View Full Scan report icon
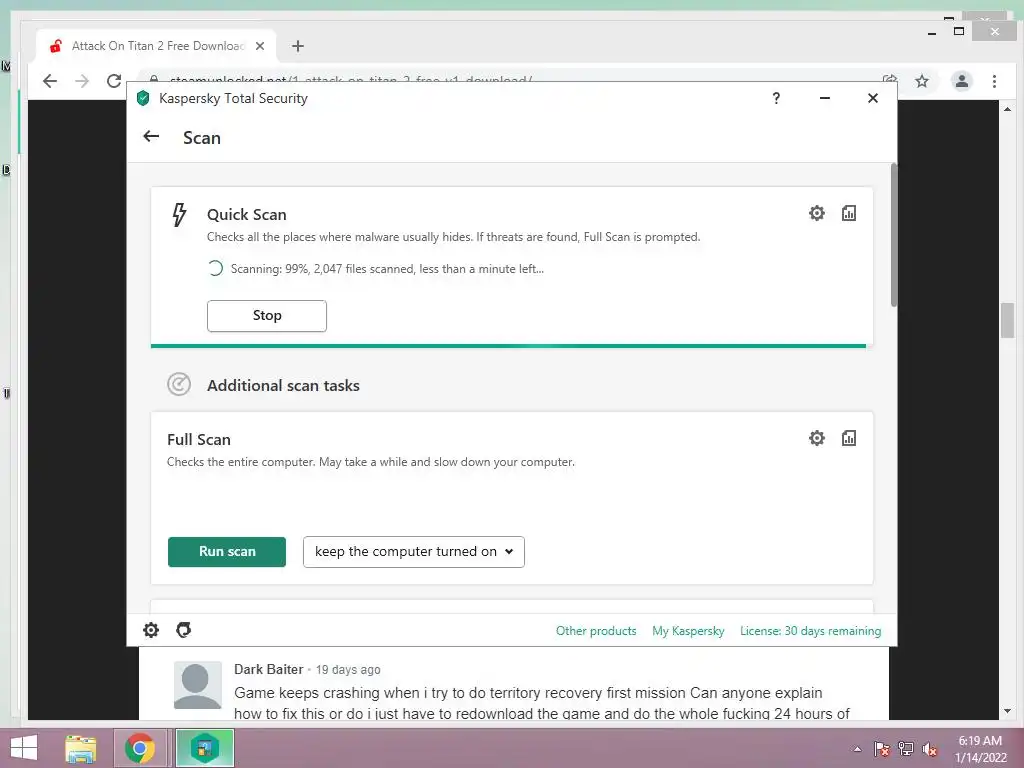Screen dimensions: 1024x768 point(848,438)
